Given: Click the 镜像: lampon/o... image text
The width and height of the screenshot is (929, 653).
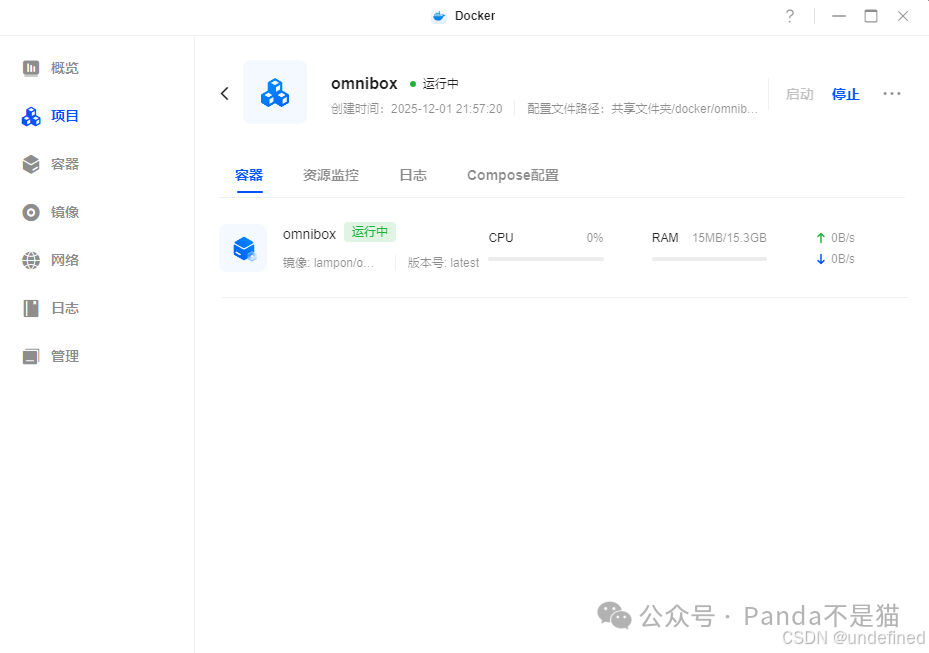Looking at the screenshot, I should tap(328, 263).
